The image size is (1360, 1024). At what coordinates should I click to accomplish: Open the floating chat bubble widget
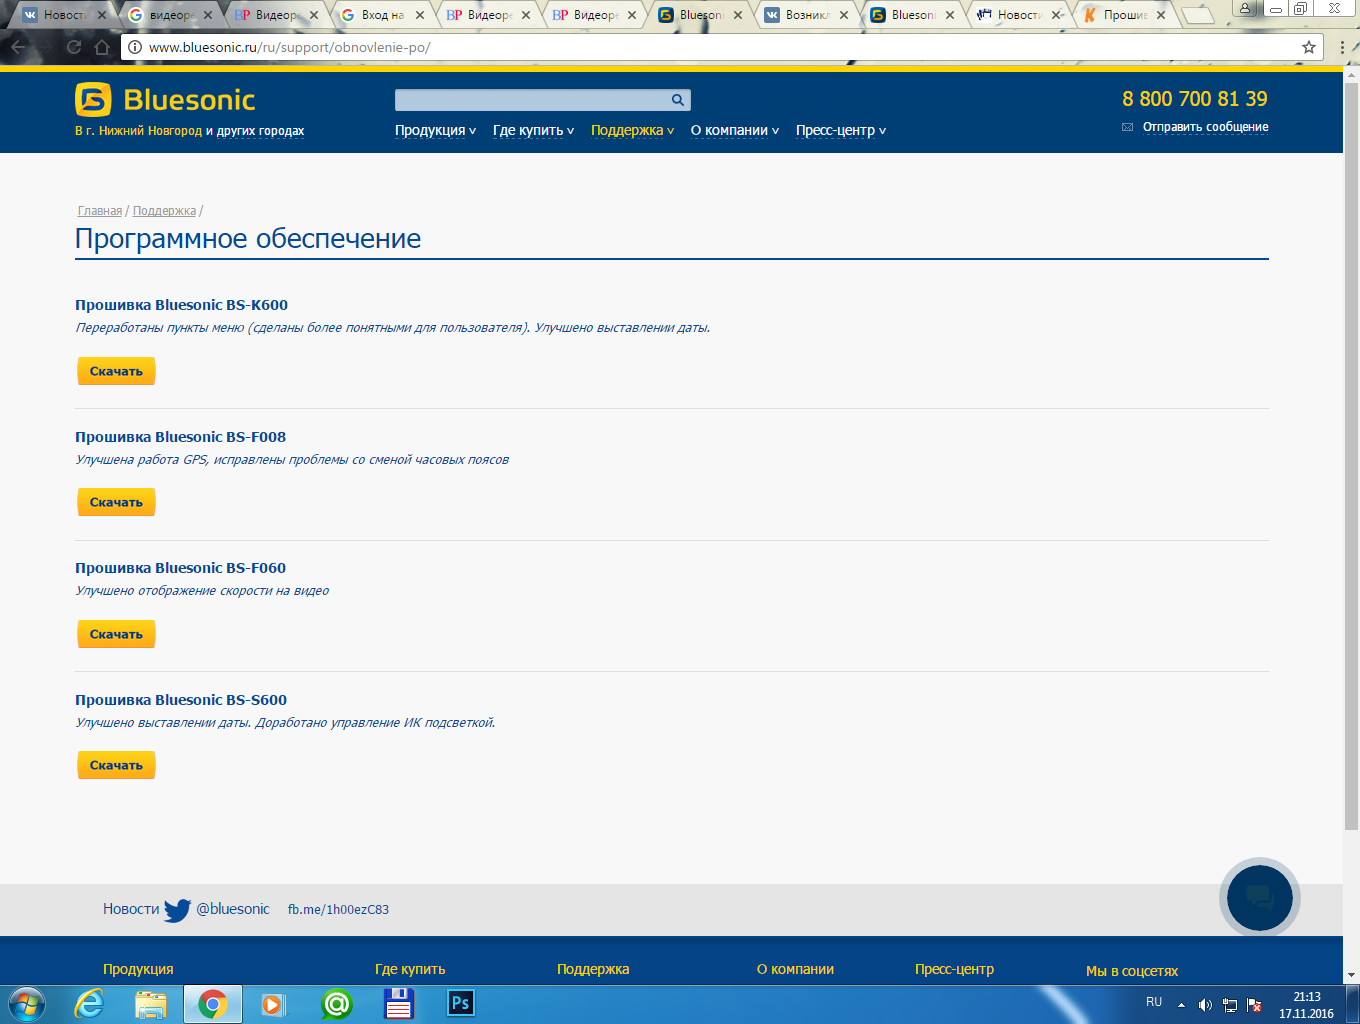coord(1259,898)
